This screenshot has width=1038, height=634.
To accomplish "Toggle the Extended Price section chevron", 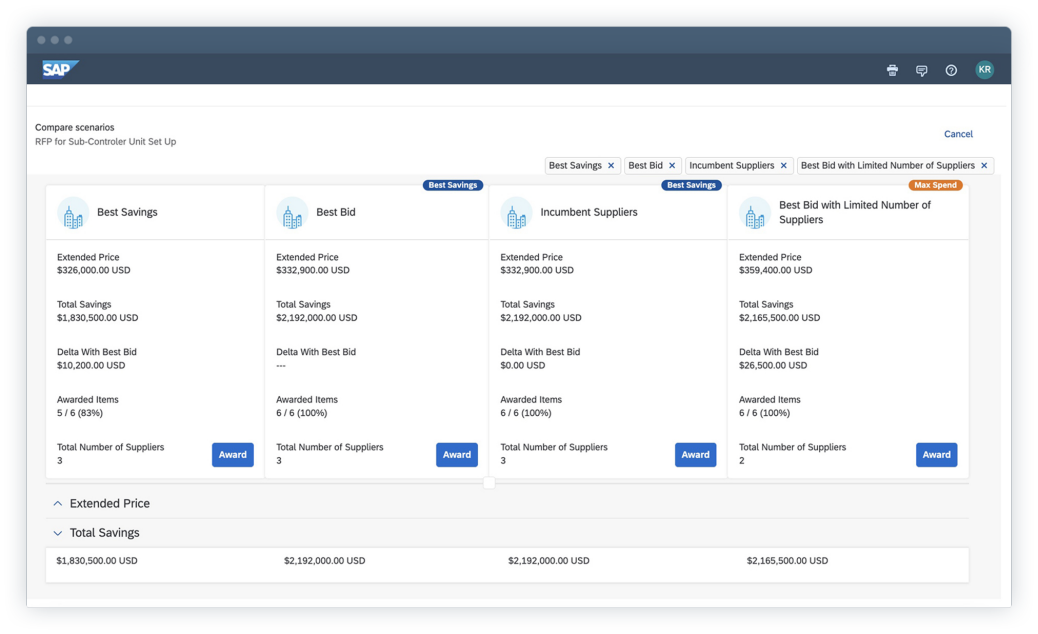I will coord(57,504).
